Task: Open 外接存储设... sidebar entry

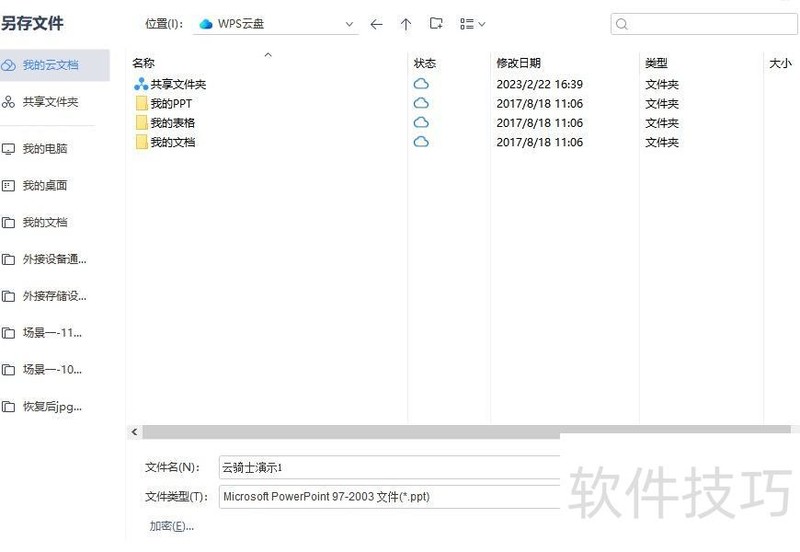Action: 54,296
